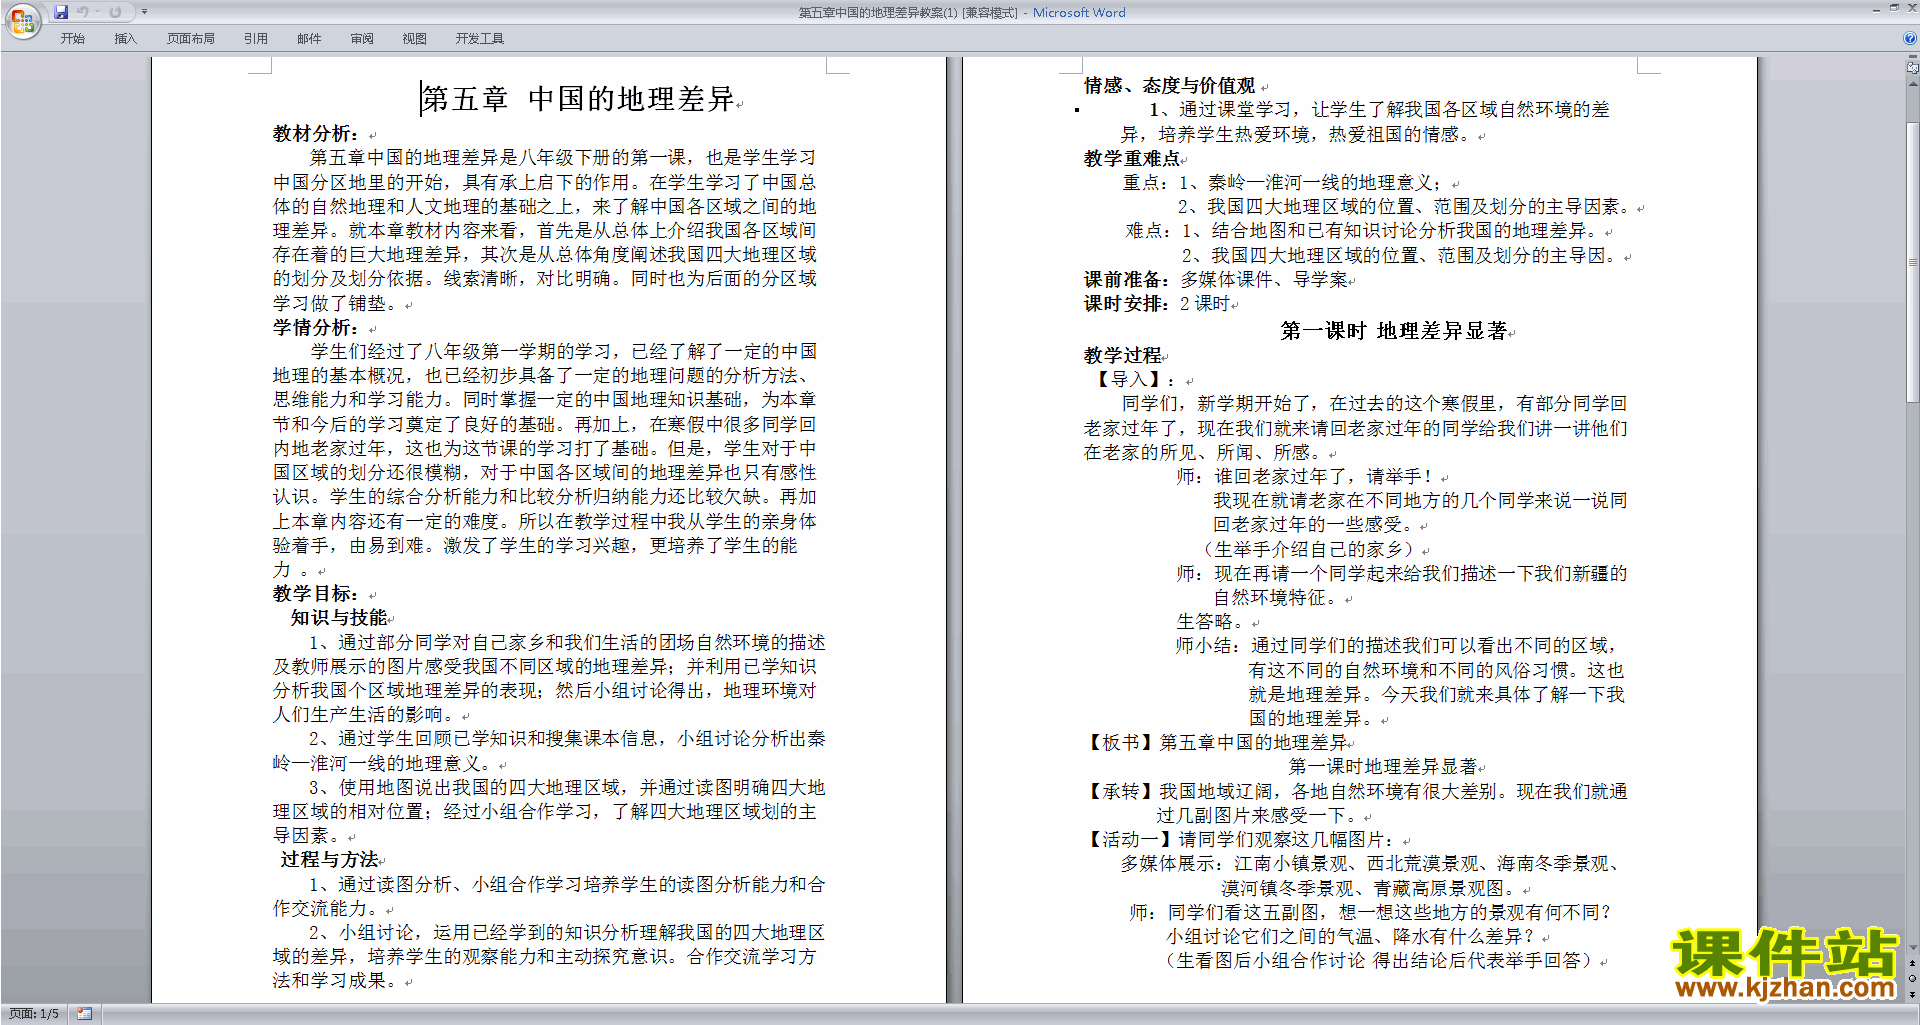Image resolution: width=1920 pixels, height=1025 pixels.
Task: Go to the next page browse button
Action: coord(1913,993)
